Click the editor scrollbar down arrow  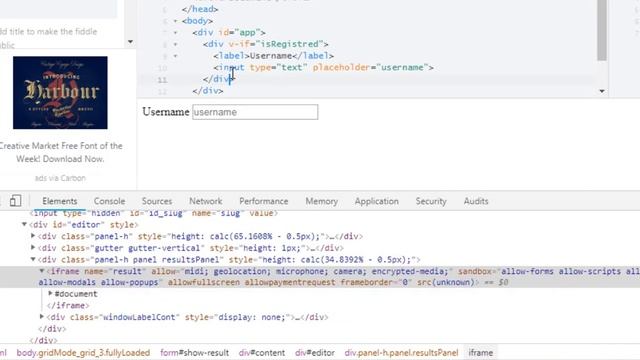coord(602,91)
